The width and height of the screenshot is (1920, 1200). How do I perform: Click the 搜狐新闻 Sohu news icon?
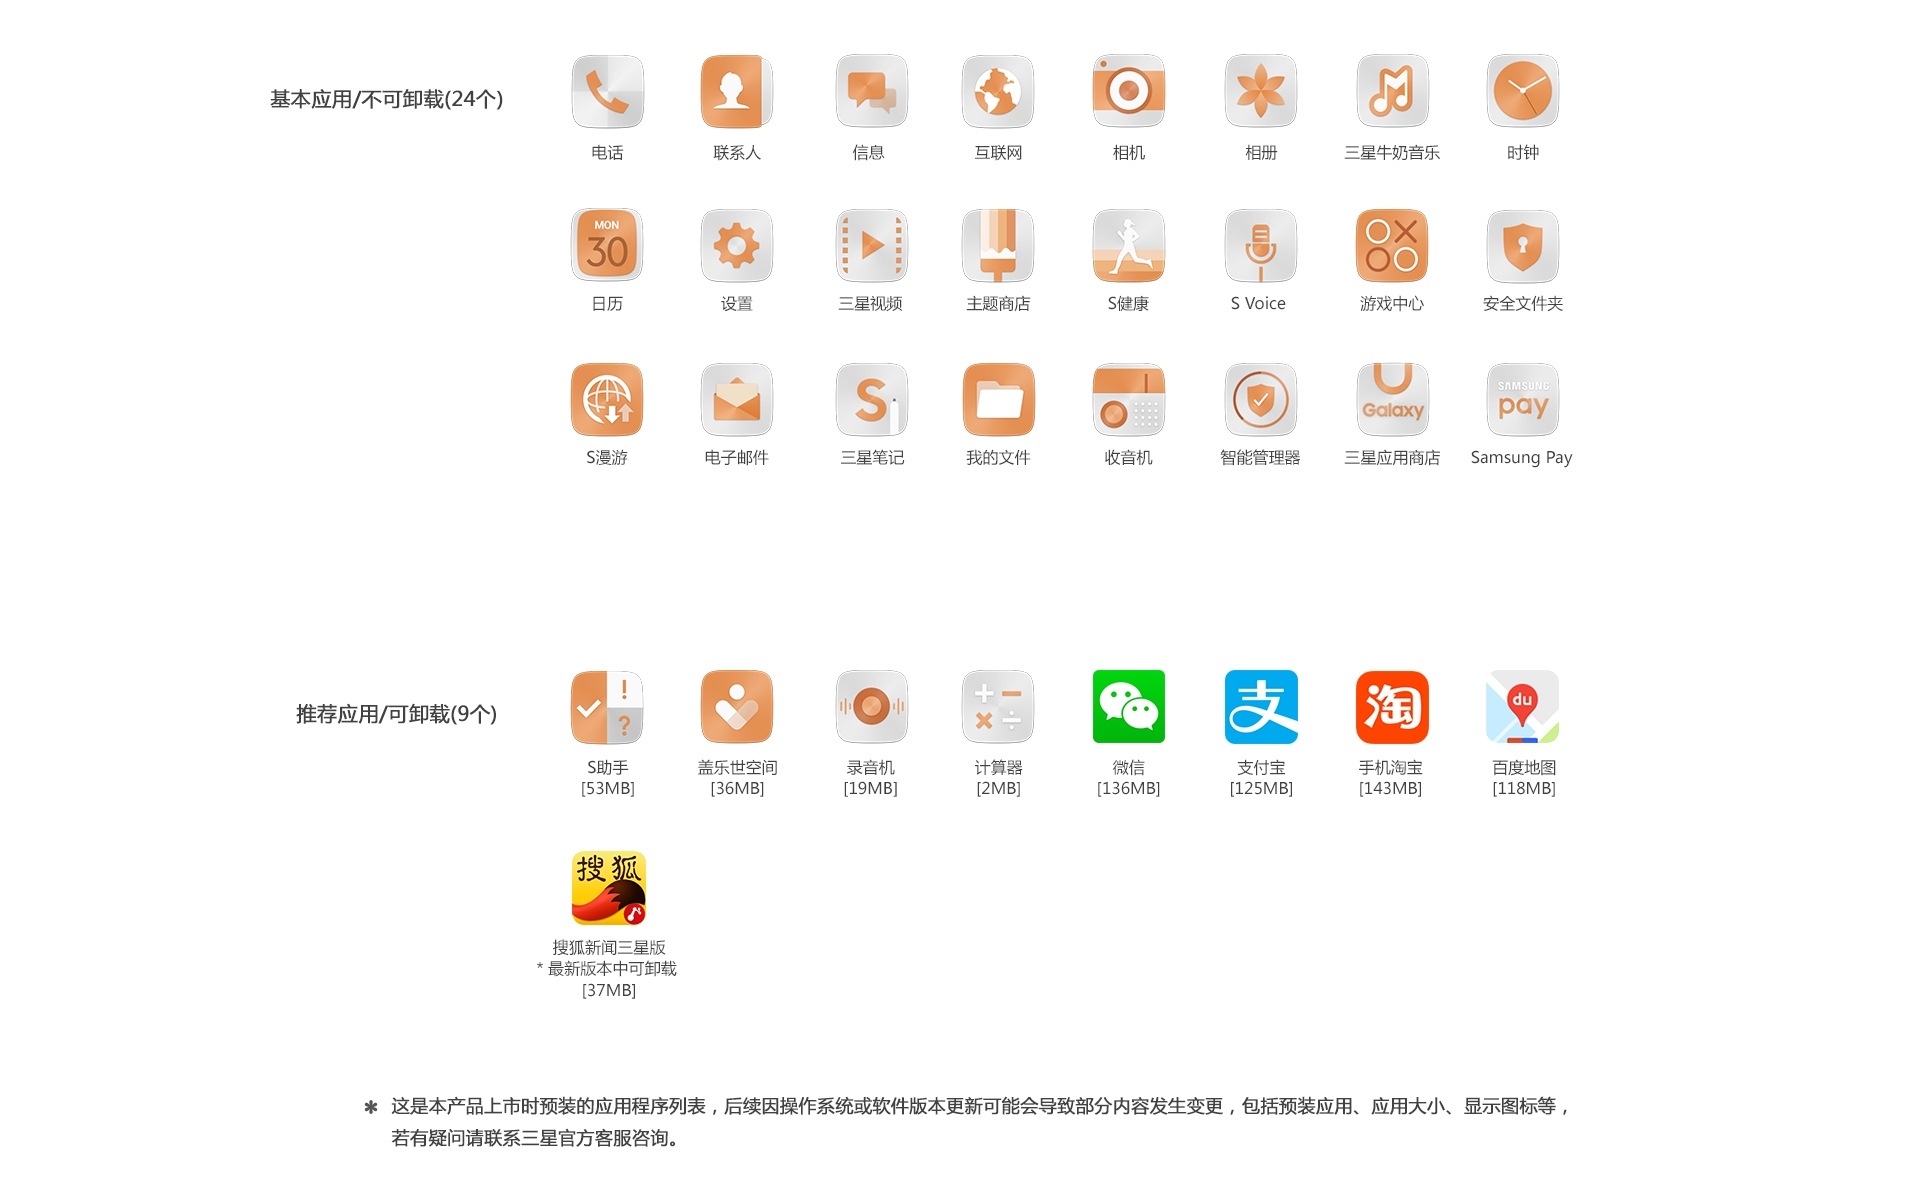tap(608, 888)
